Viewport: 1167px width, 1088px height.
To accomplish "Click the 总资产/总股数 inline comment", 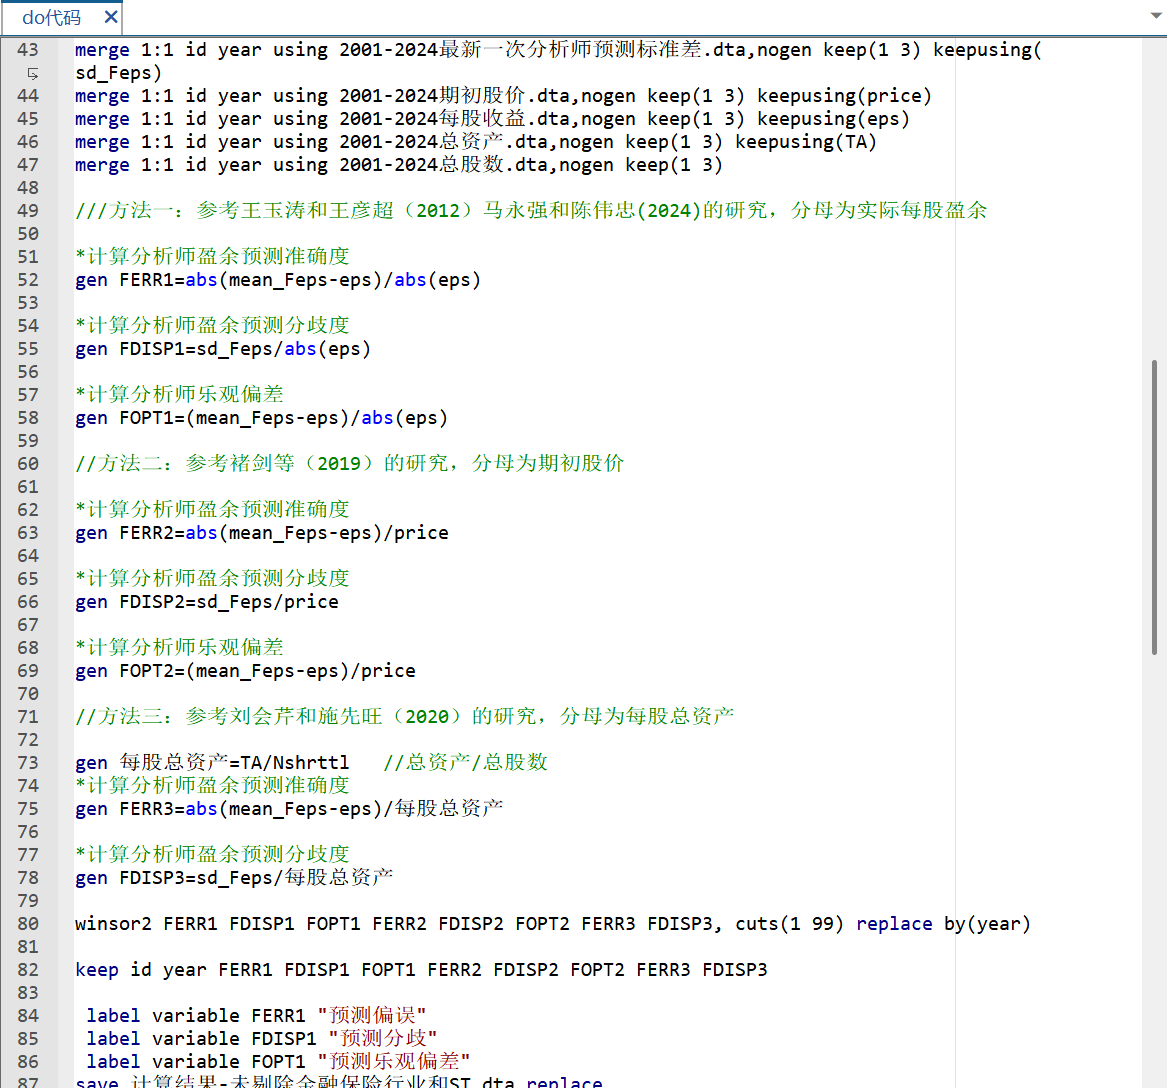I will pyautogui.click(x=466, y=763).
